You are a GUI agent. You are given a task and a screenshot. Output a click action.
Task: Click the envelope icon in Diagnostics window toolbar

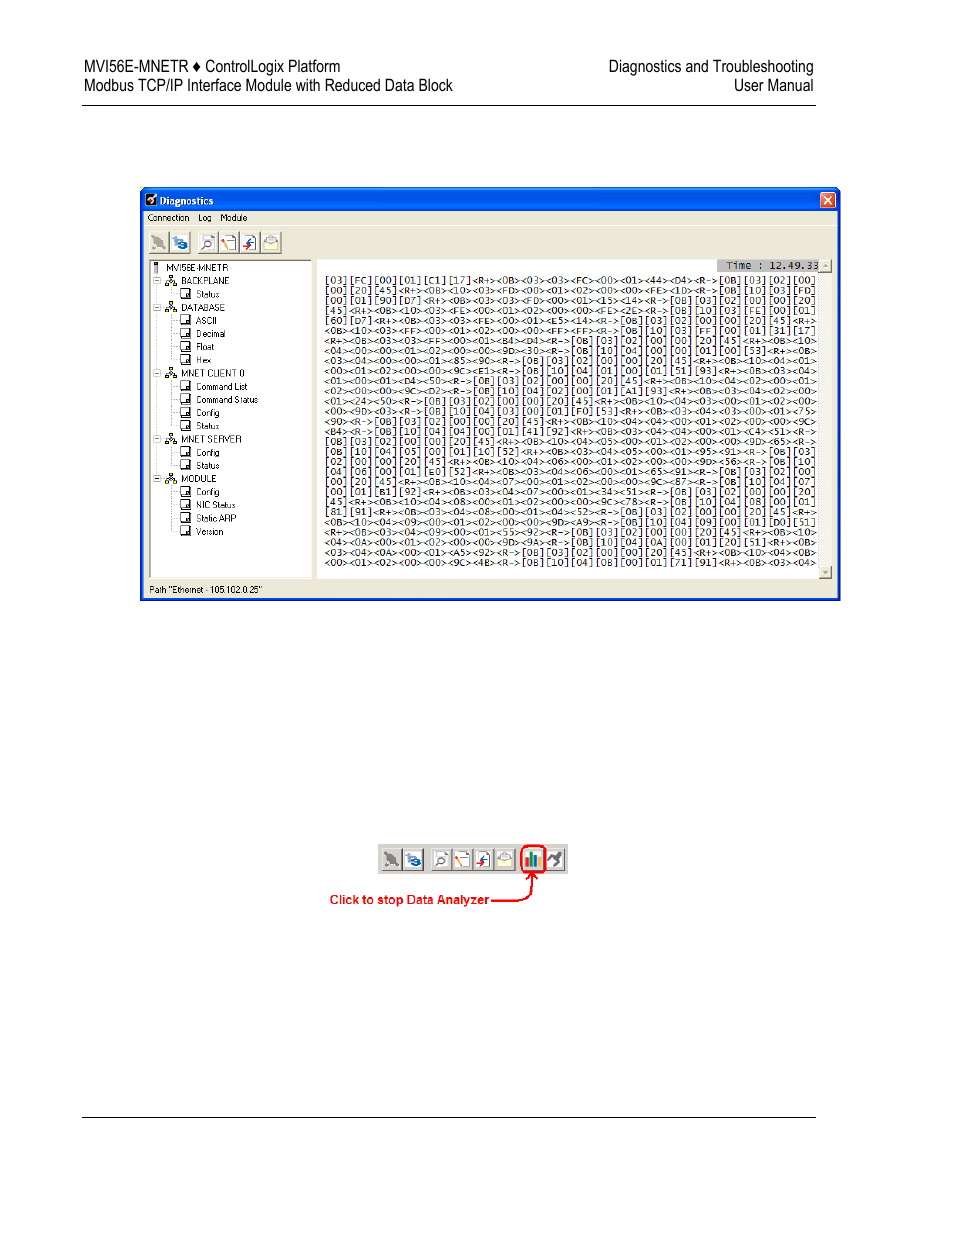click(270, 243)
